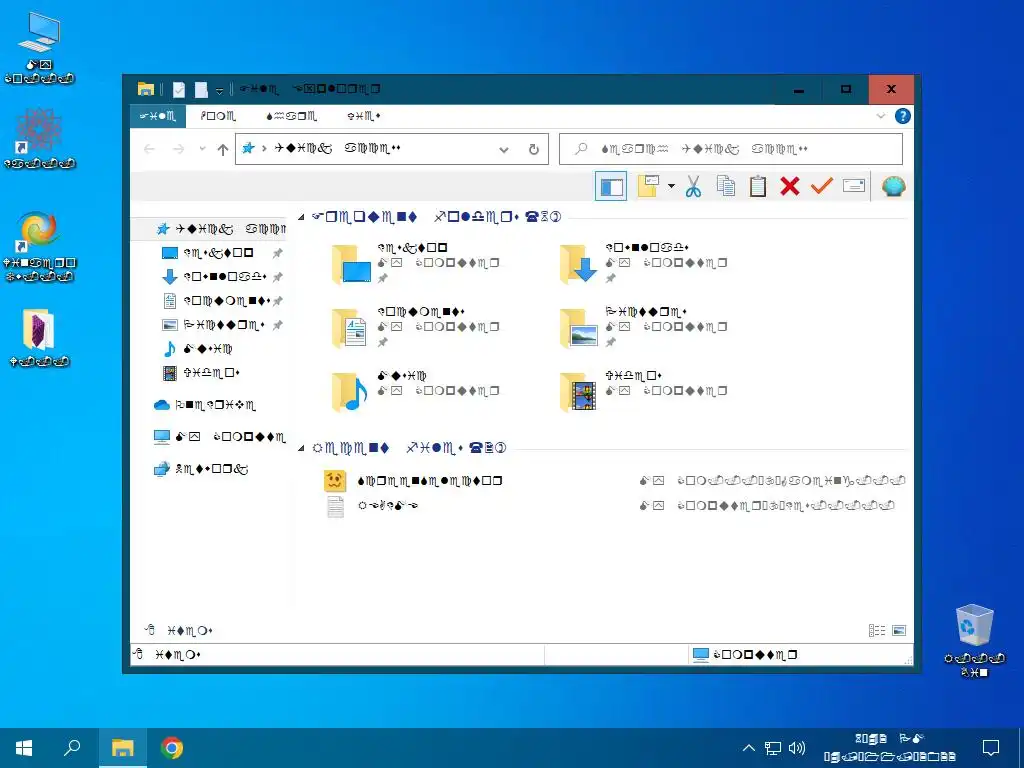Open the address bar history dropdown chevron
Screen dimensions: 1024x768
pos(504,150)
